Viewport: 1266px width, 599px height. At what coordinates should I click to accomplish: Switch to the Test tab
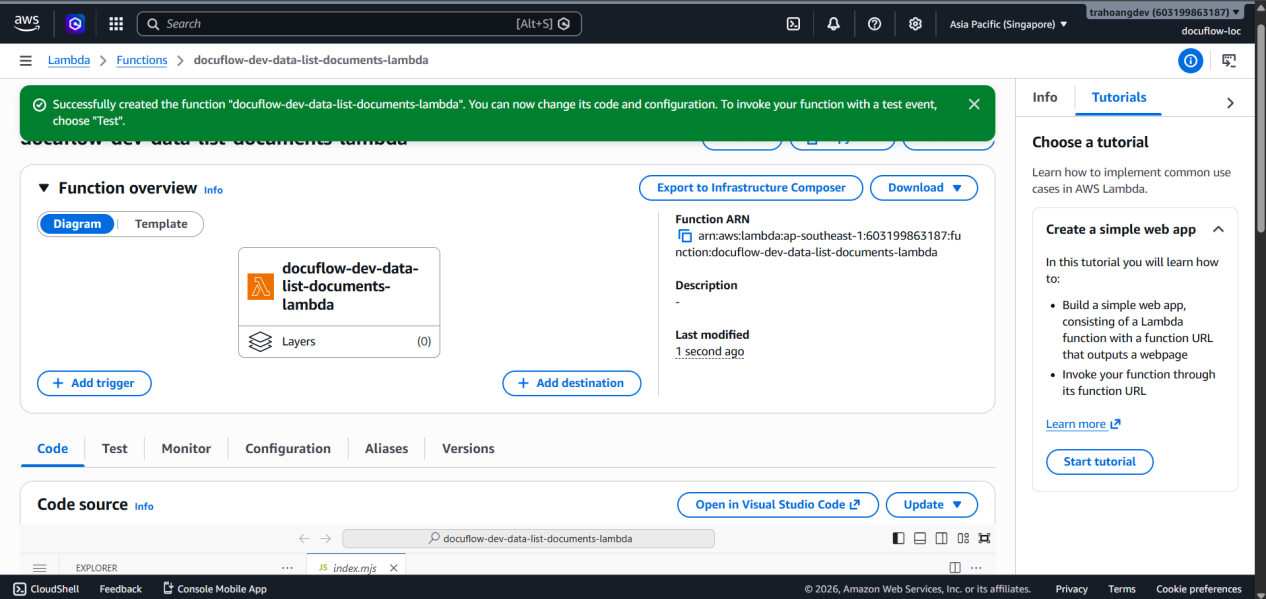[x=115, y=449]
